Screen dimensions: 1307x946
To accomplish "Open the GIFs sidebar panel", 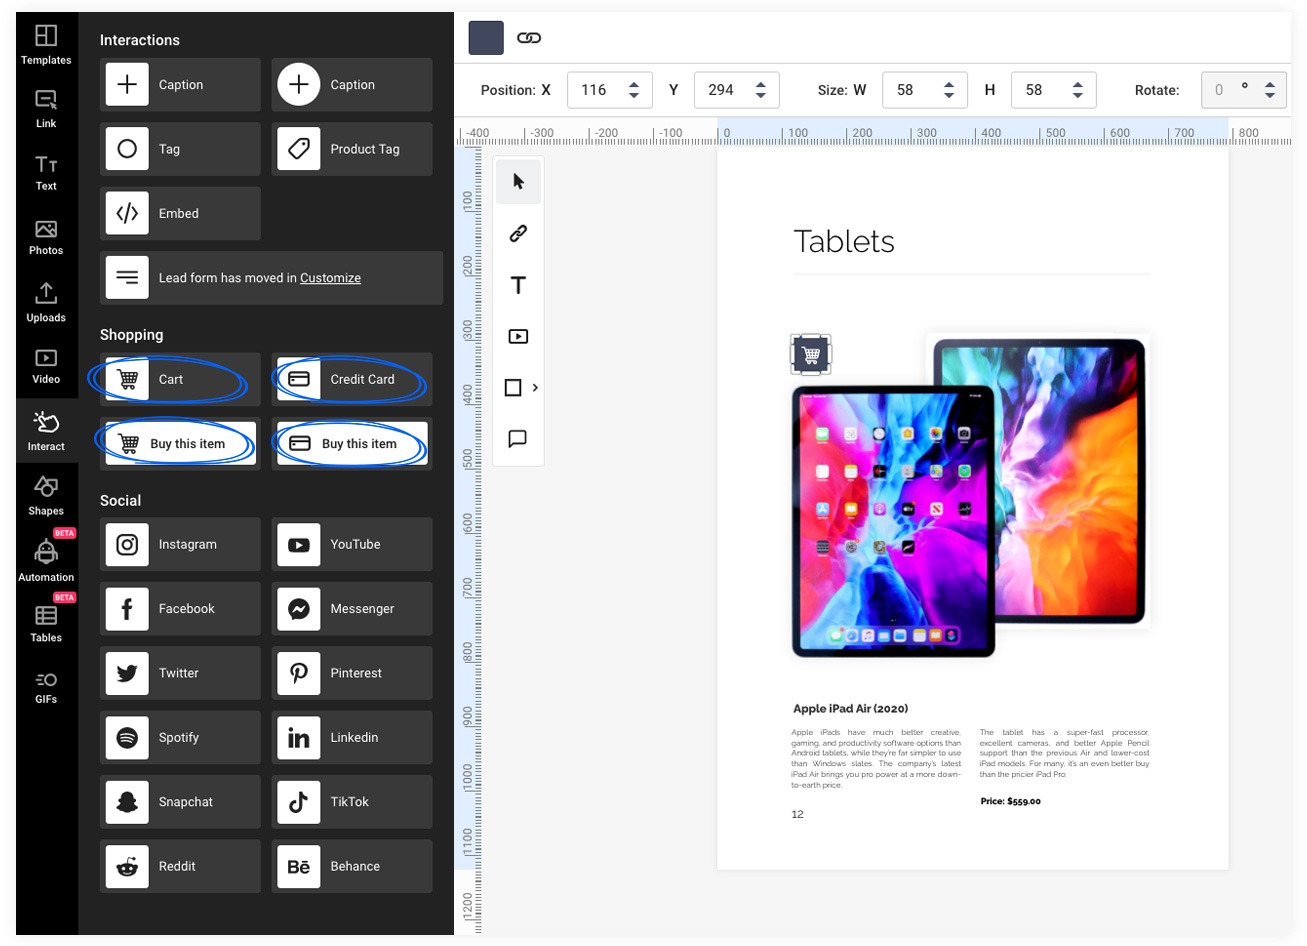I will pyautogui.click(x=46, y=687).
